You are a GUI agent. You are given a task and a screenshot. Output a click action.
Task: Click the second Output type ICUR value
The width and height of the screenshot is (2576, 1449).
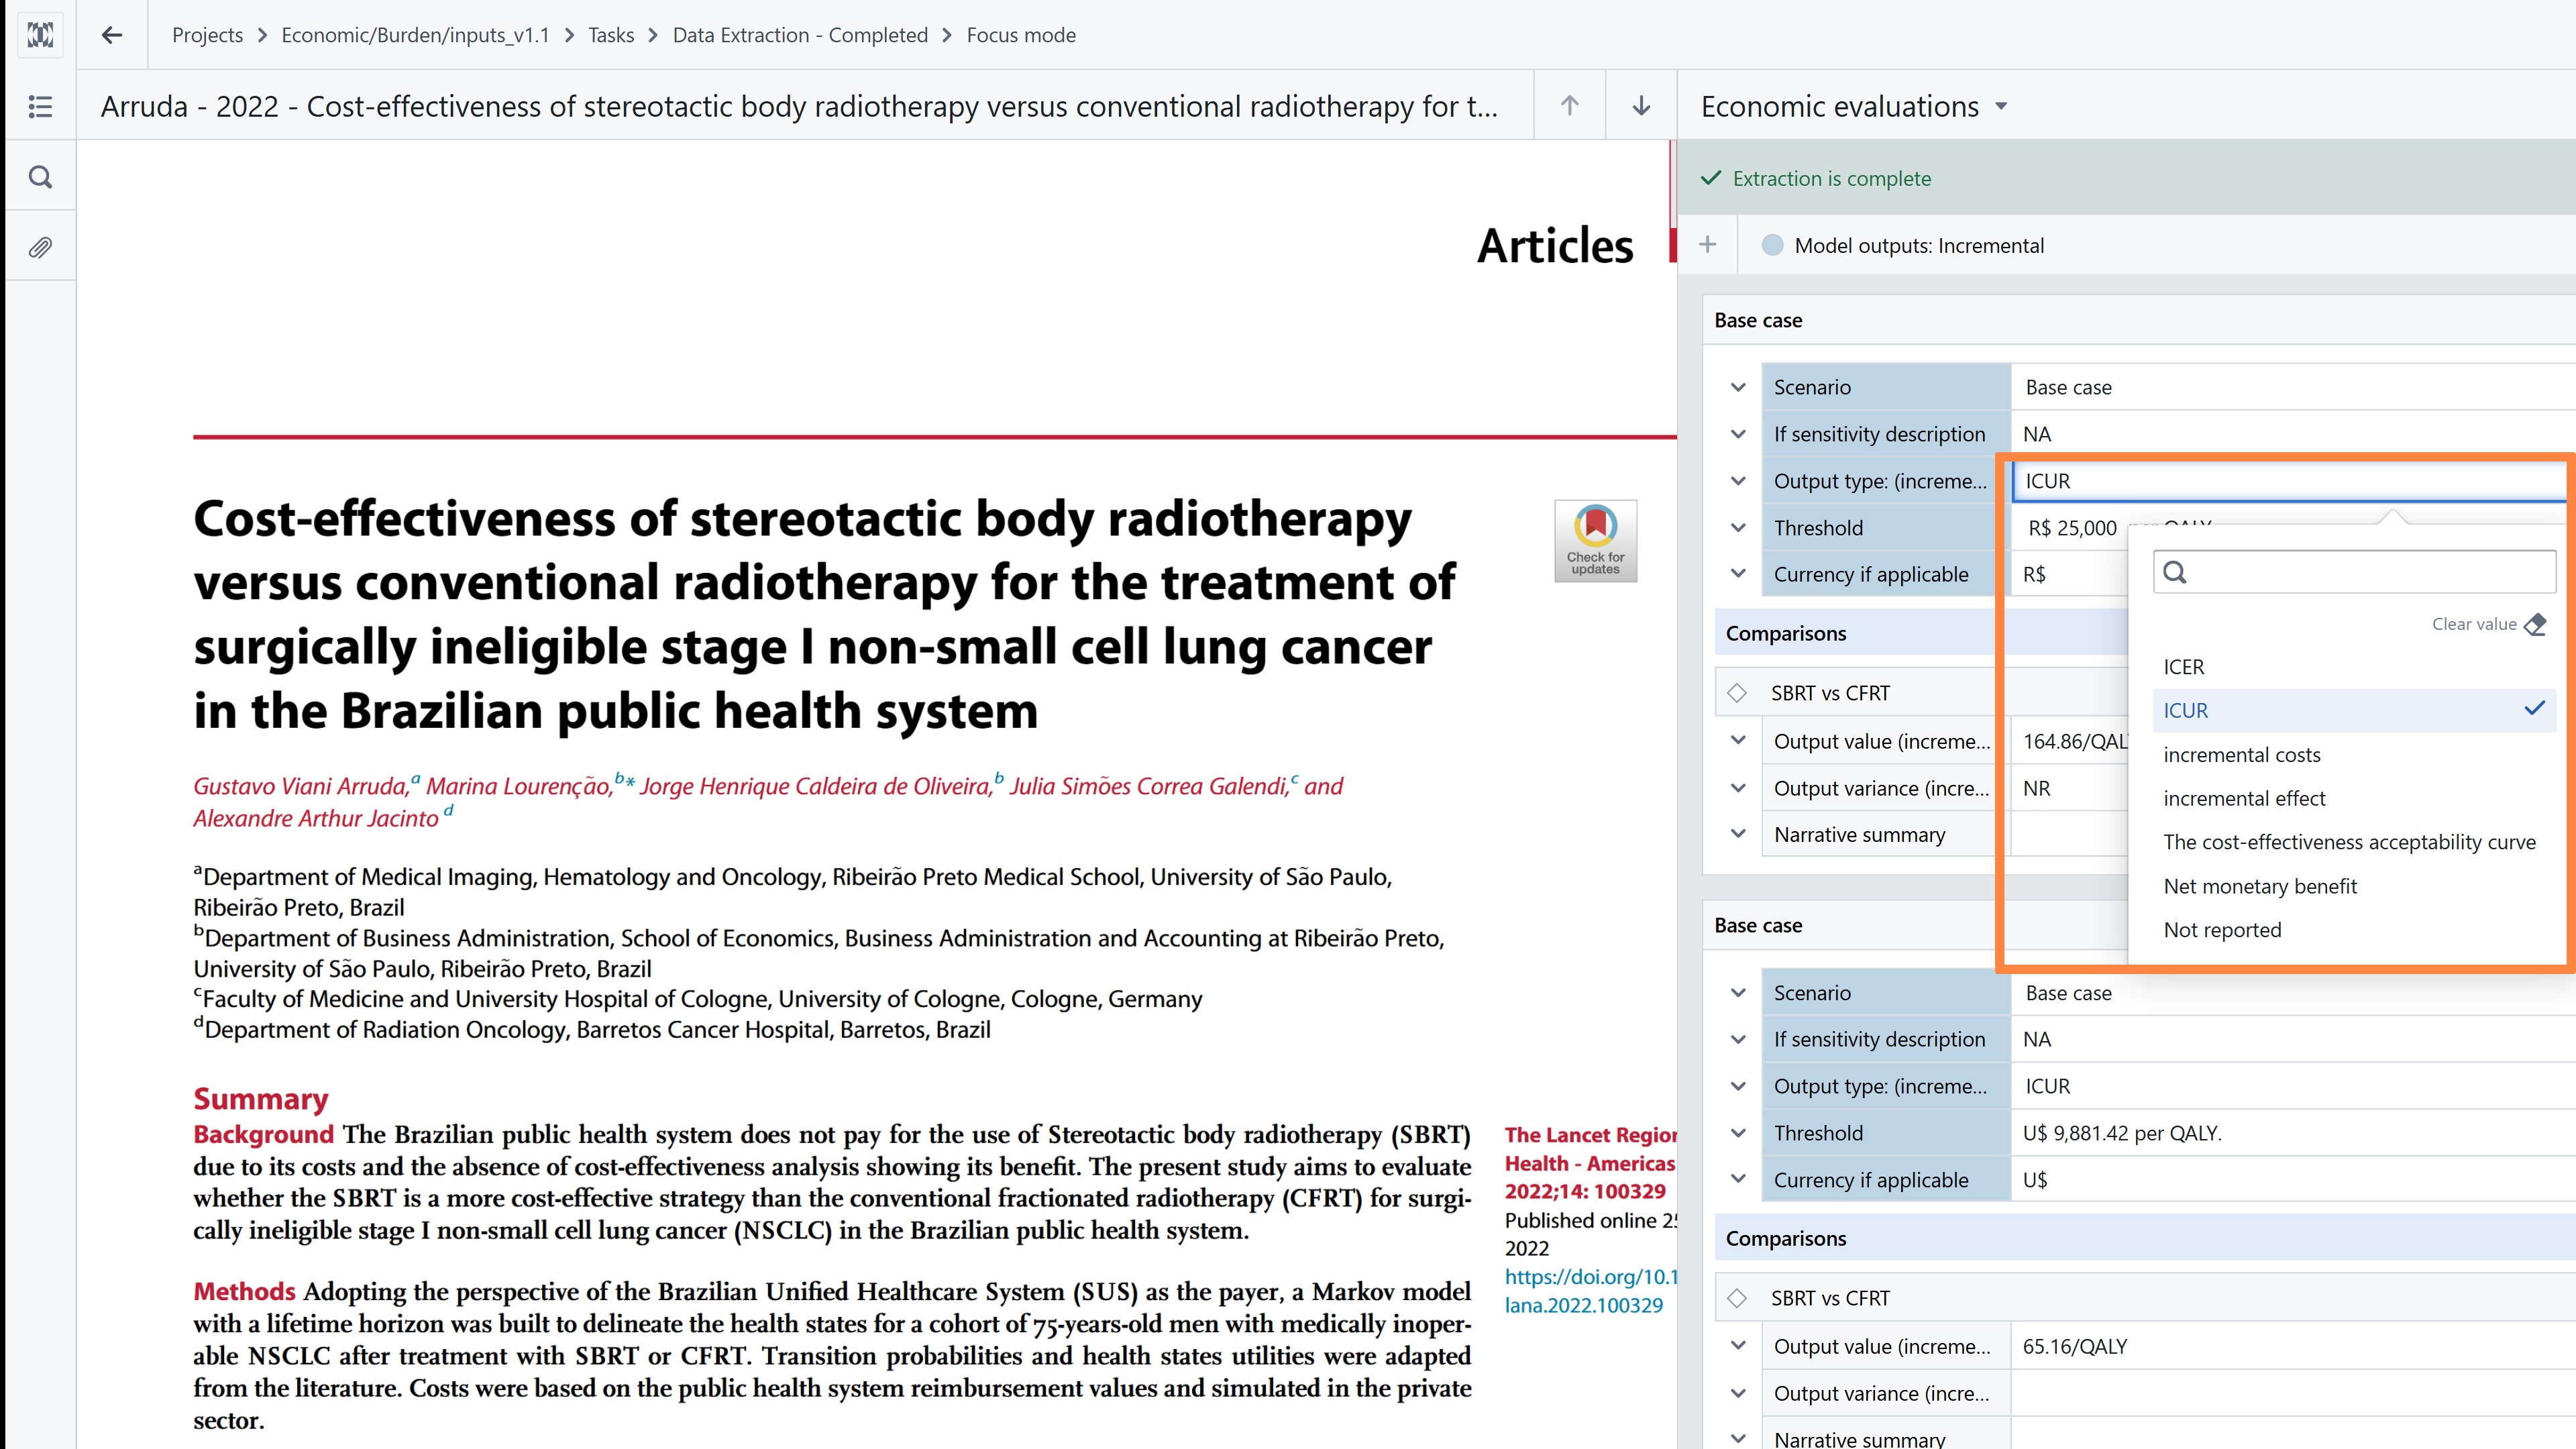tap(2048, 1086)
